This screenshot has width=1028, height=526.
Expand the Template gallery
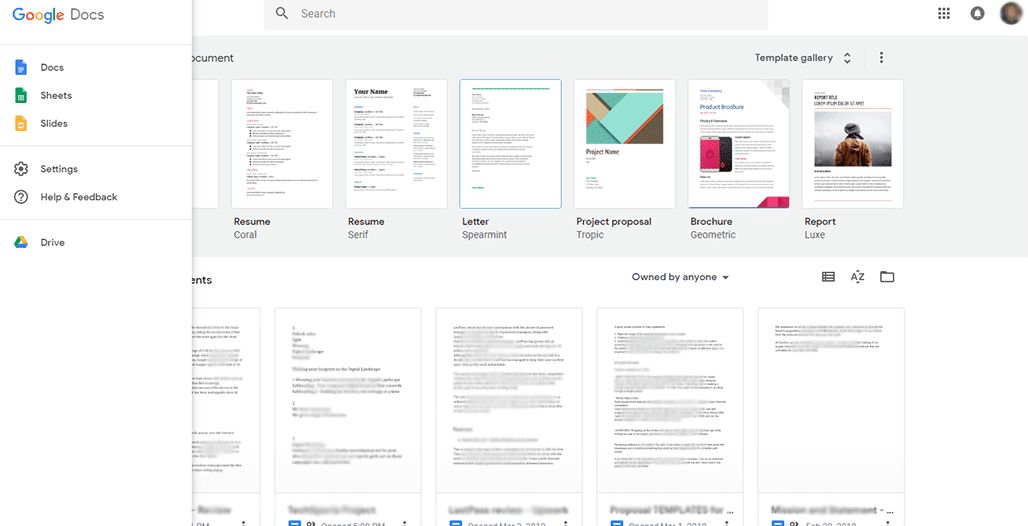[x=803, y=58]
